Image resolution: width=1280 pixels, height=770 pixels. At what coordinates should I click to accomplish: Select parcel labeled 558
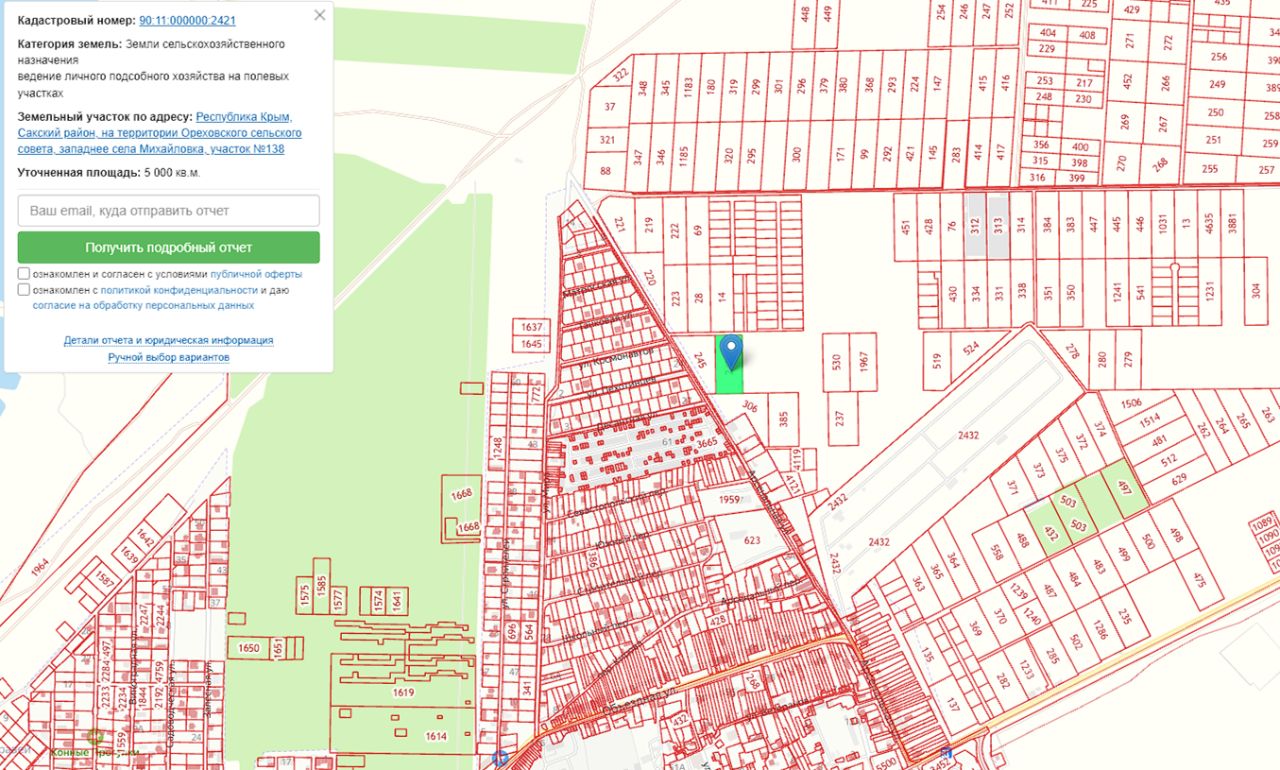(x=996, y=552)
